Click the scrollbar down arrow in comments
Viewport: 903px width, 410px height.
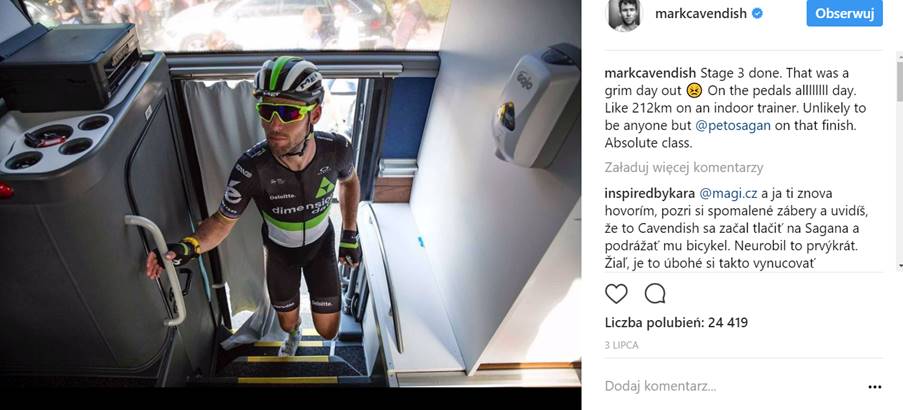pos(900,266)
